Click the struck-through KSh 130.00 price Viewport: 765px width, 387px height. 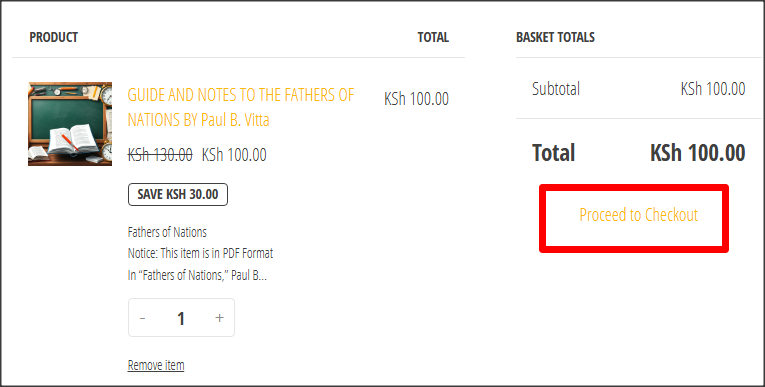click(x=160, y=155)
